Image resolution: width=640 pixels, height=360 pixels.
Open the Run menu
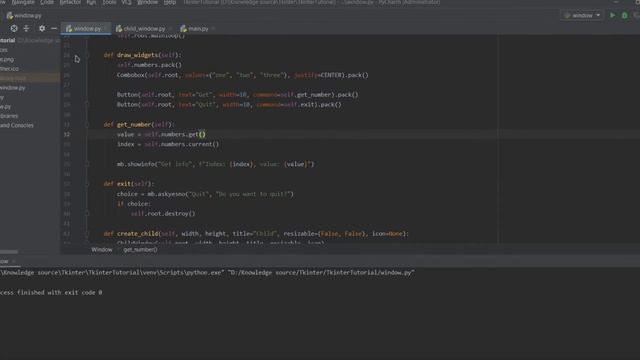click(x=91, y=2)
